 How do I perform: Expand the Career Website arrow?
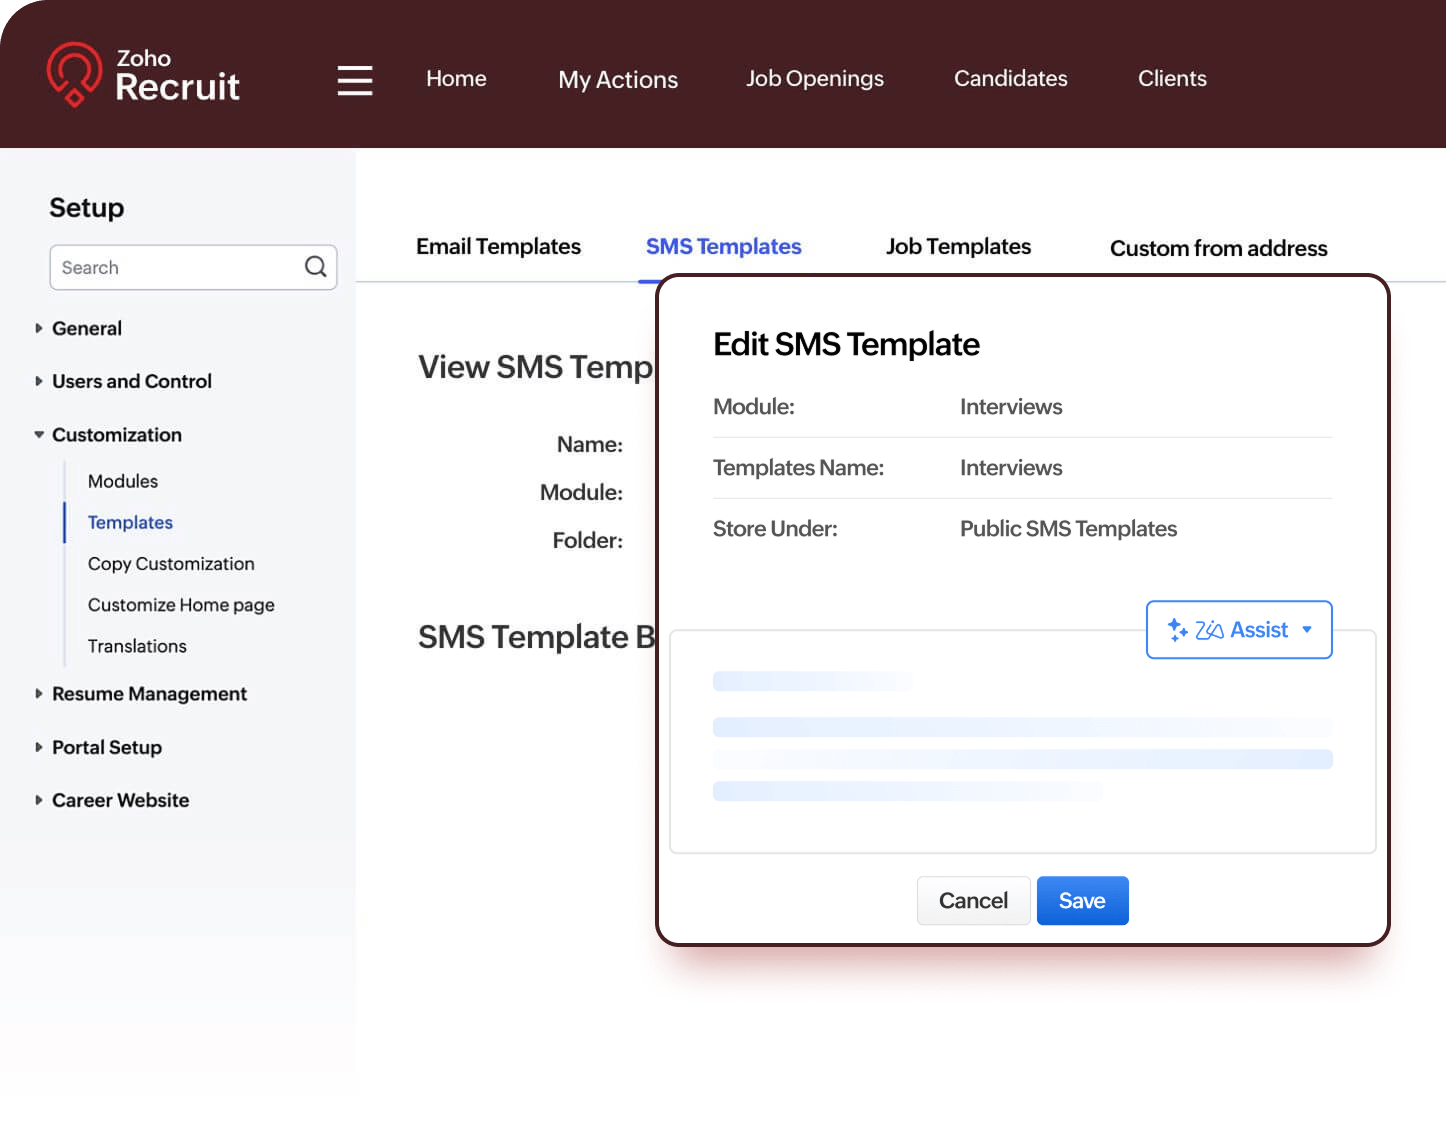pyautogui.click(x=39, y=800)
